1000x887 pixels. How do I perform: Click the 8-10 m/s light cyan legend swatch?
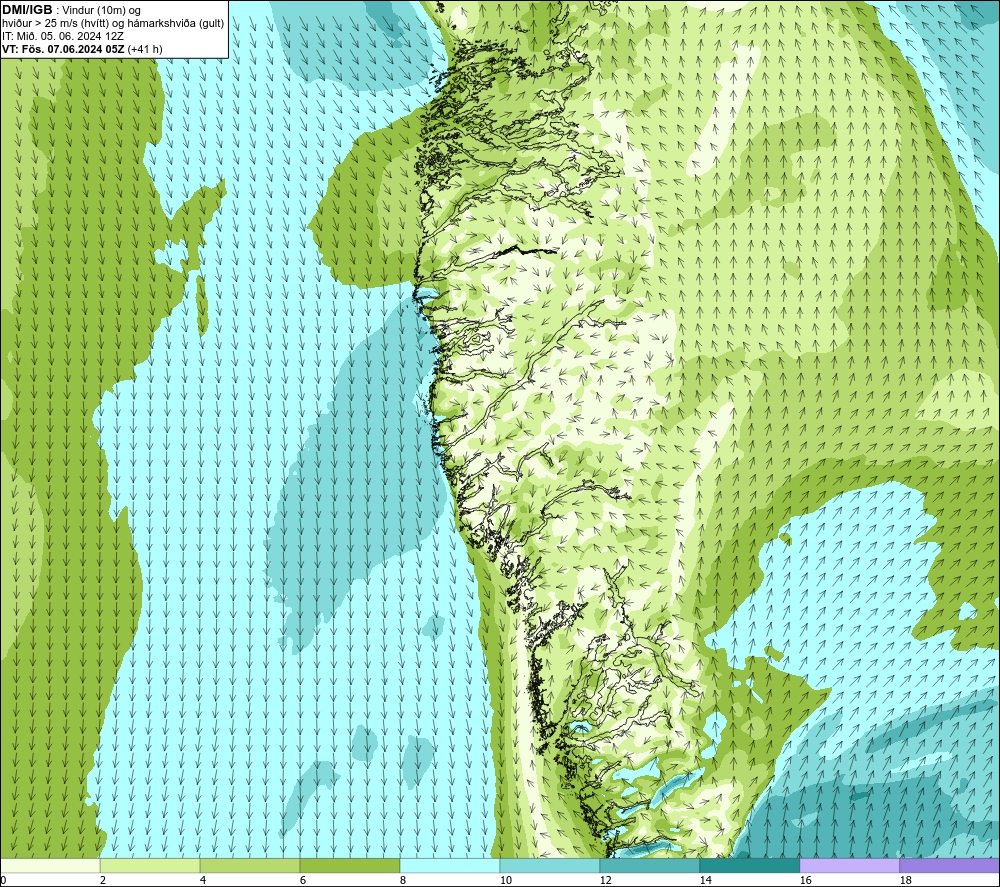tap(450, 865)
